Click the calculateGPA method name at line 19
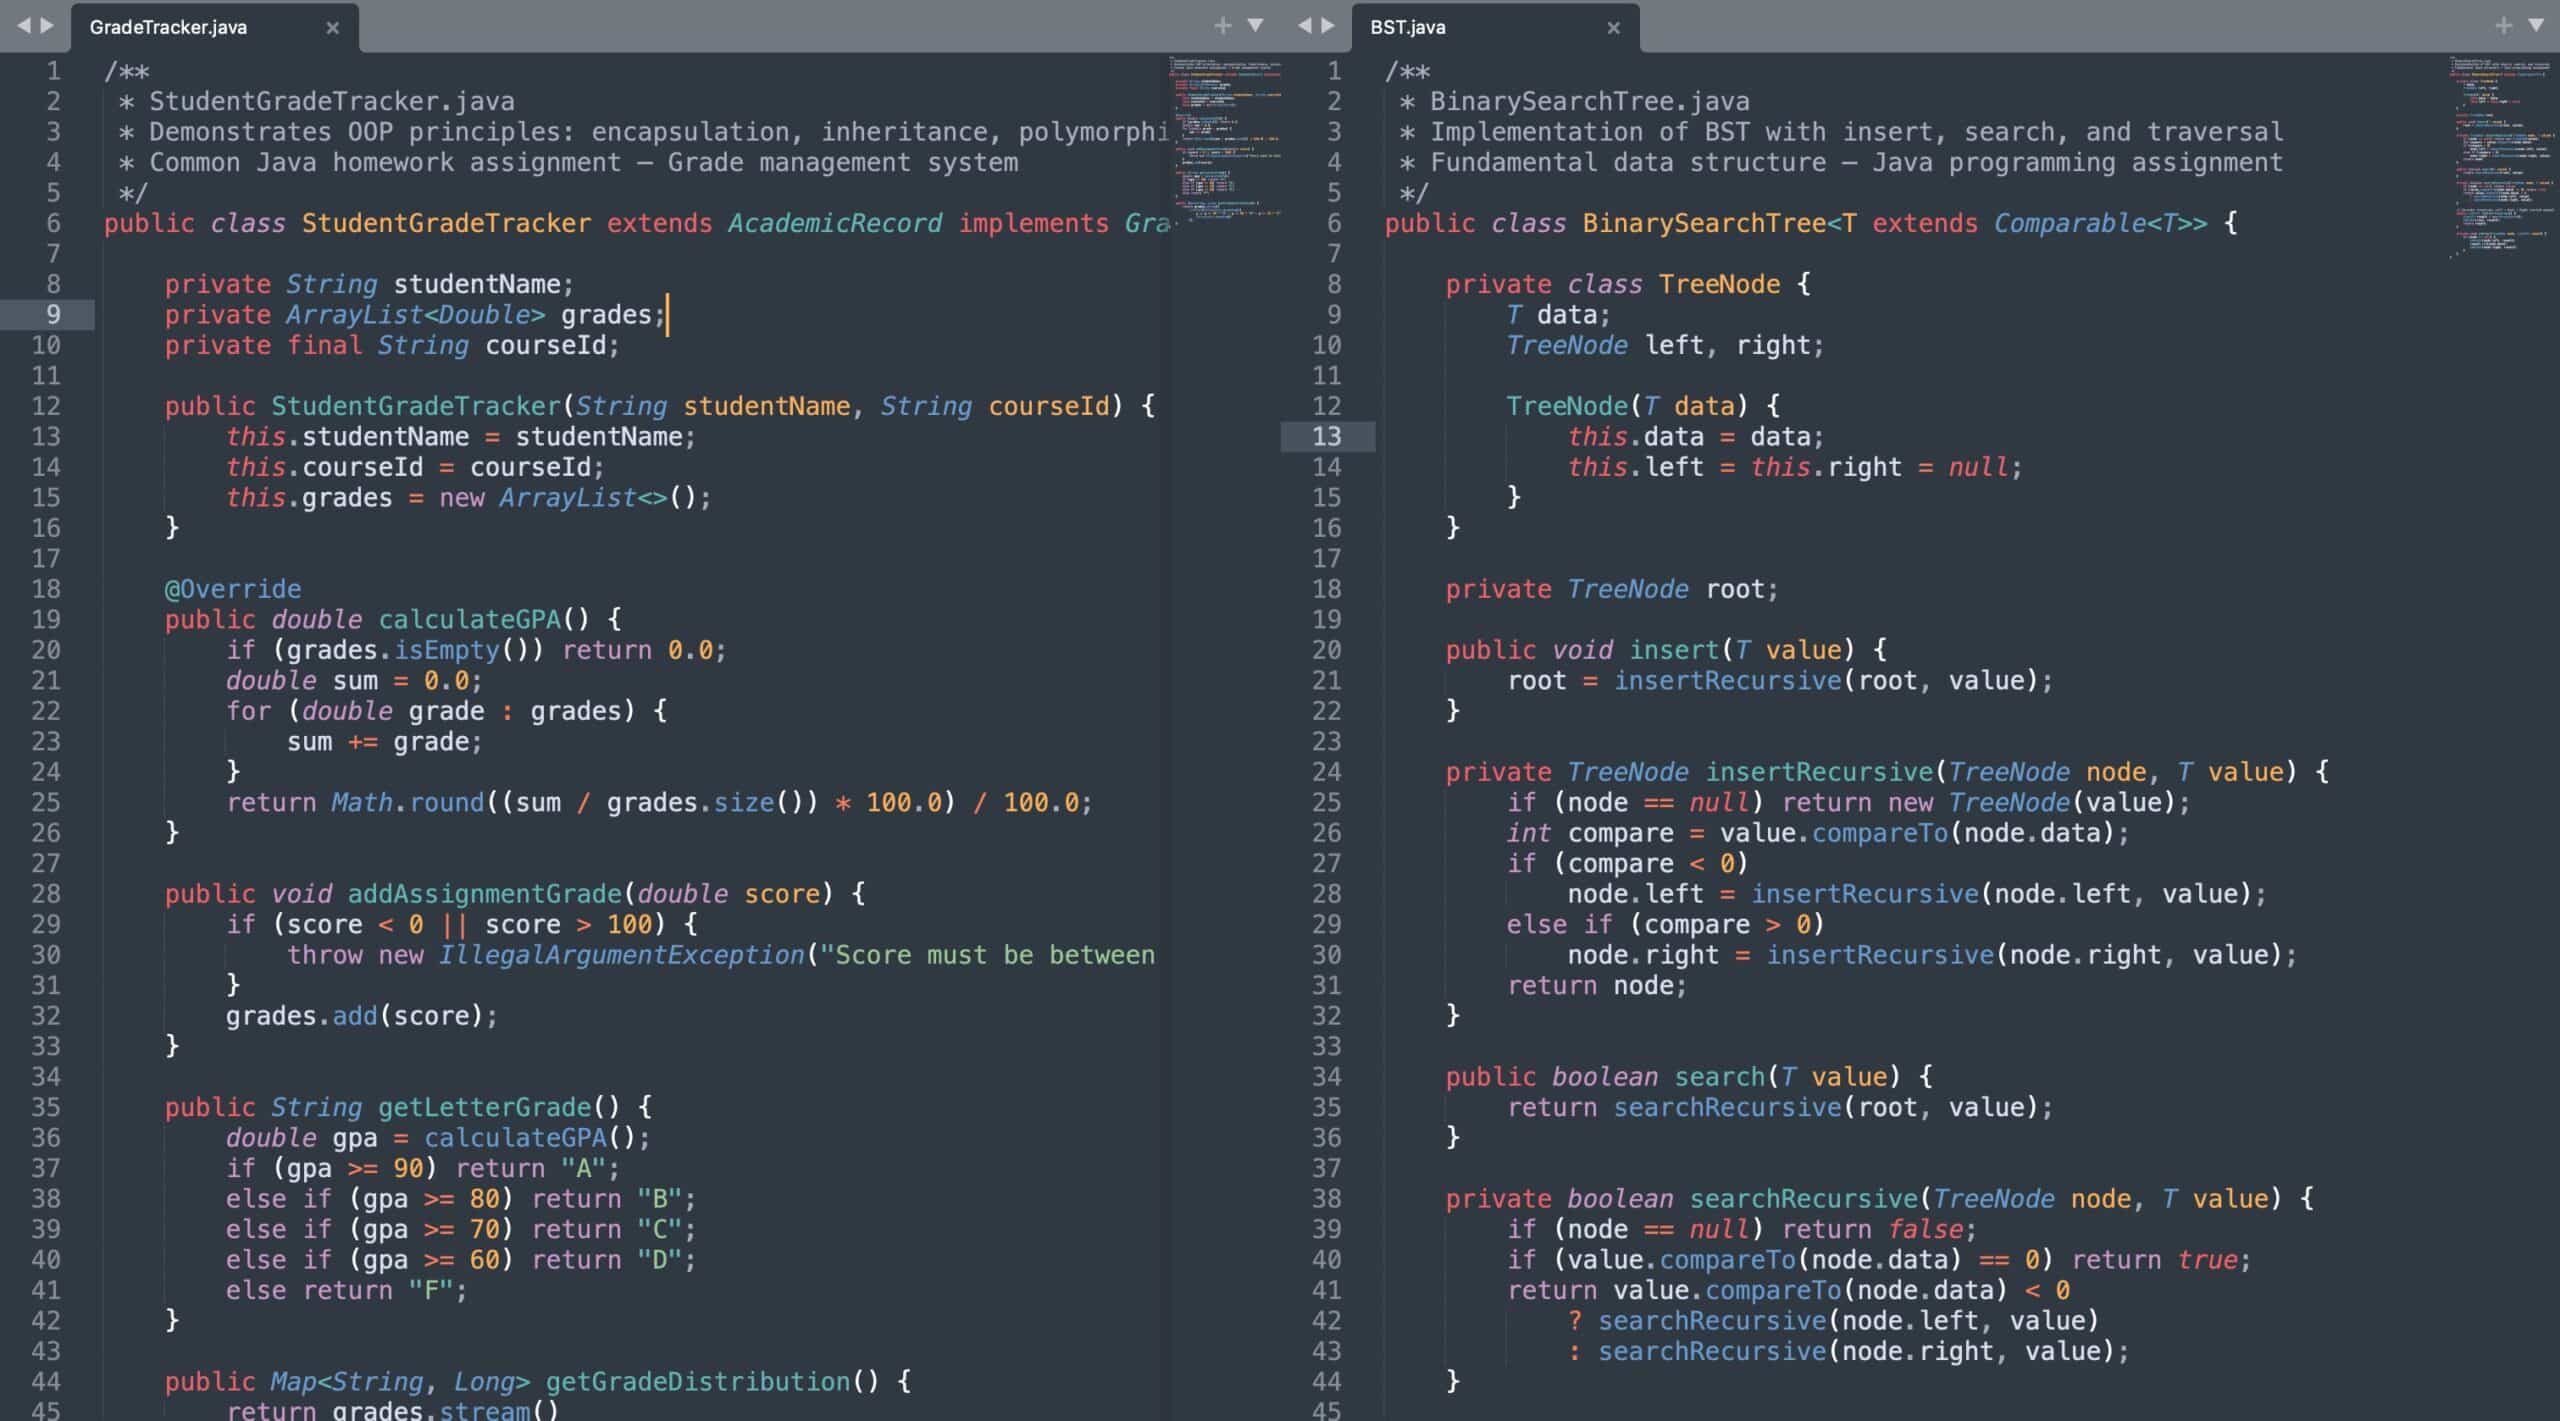 coord(469,620)
